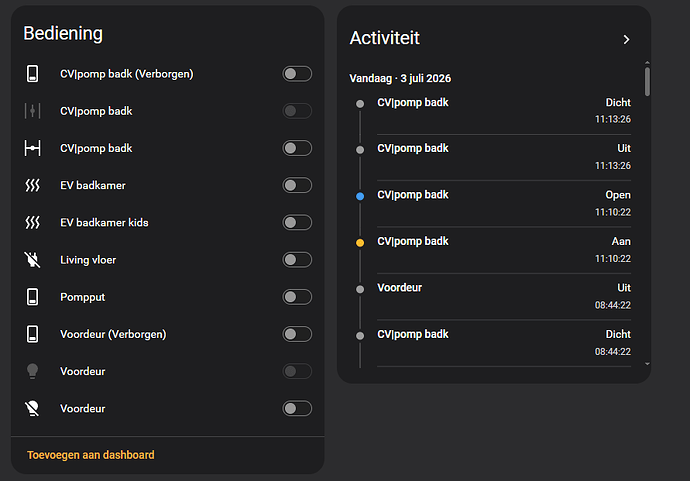Select grey timeline dot for CV|pomp badk Dicht 11:13:26

click(x=360, y=104)
